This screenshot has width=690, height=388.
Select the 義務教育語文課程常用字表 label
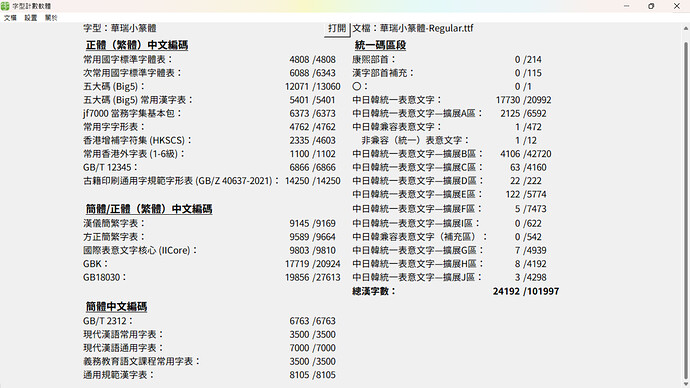[142, 362]
